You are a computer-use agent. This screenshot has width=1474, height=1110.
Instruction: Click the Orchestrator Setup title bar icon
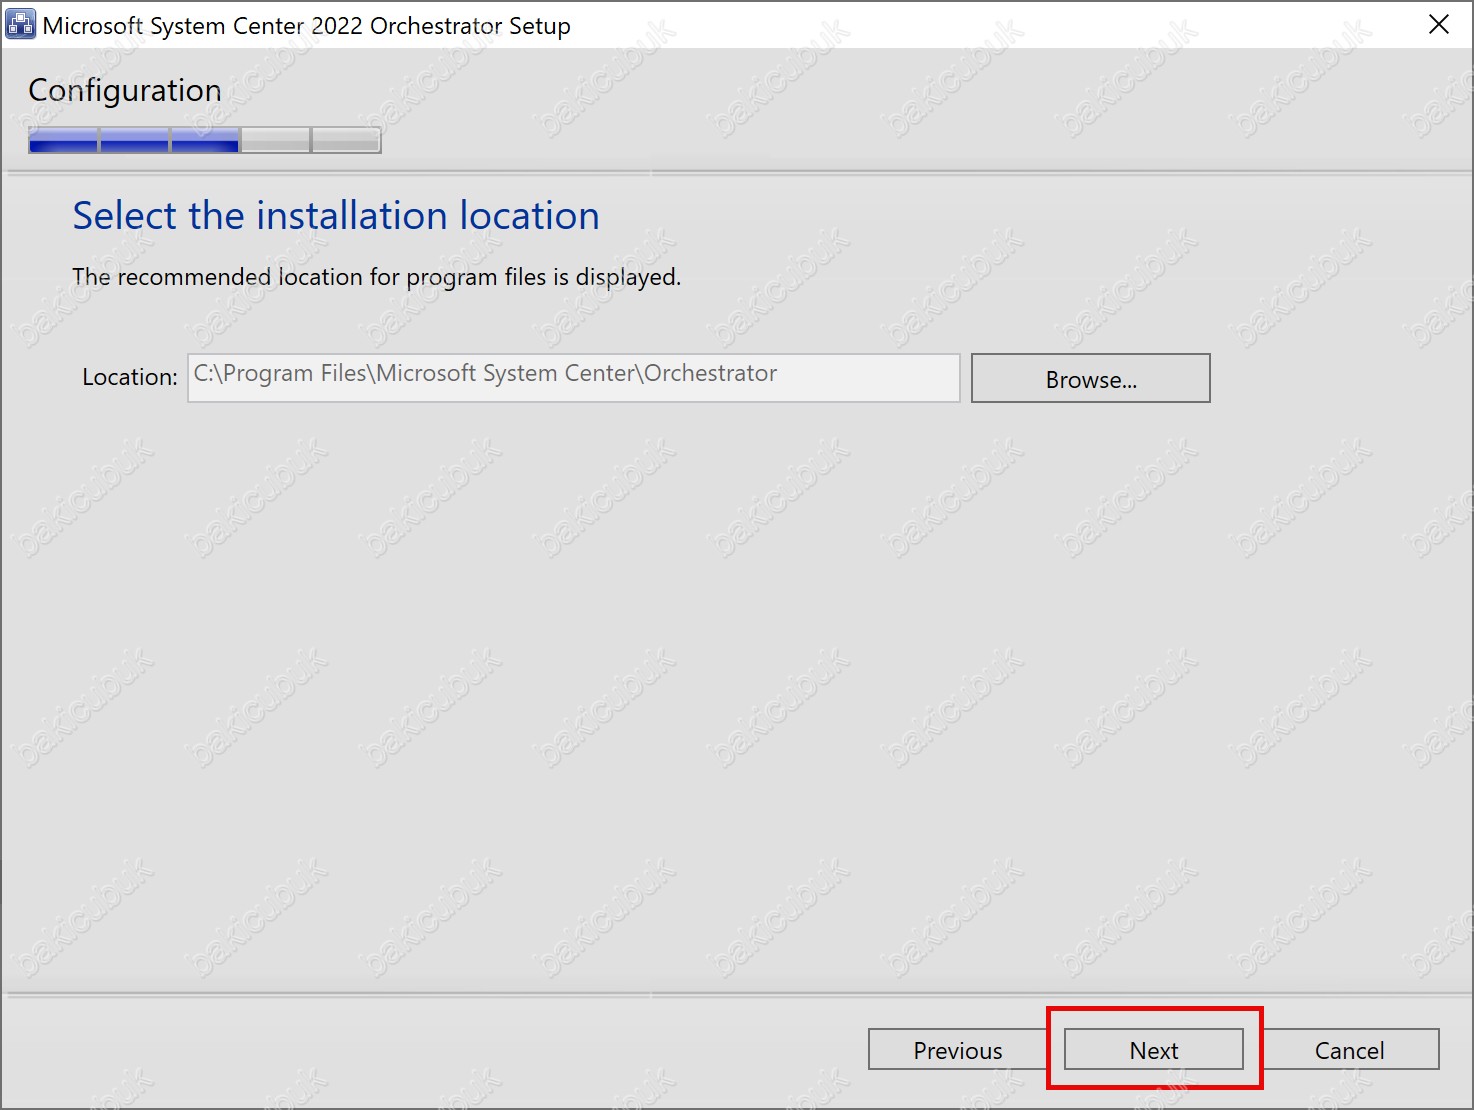point(20,24)
